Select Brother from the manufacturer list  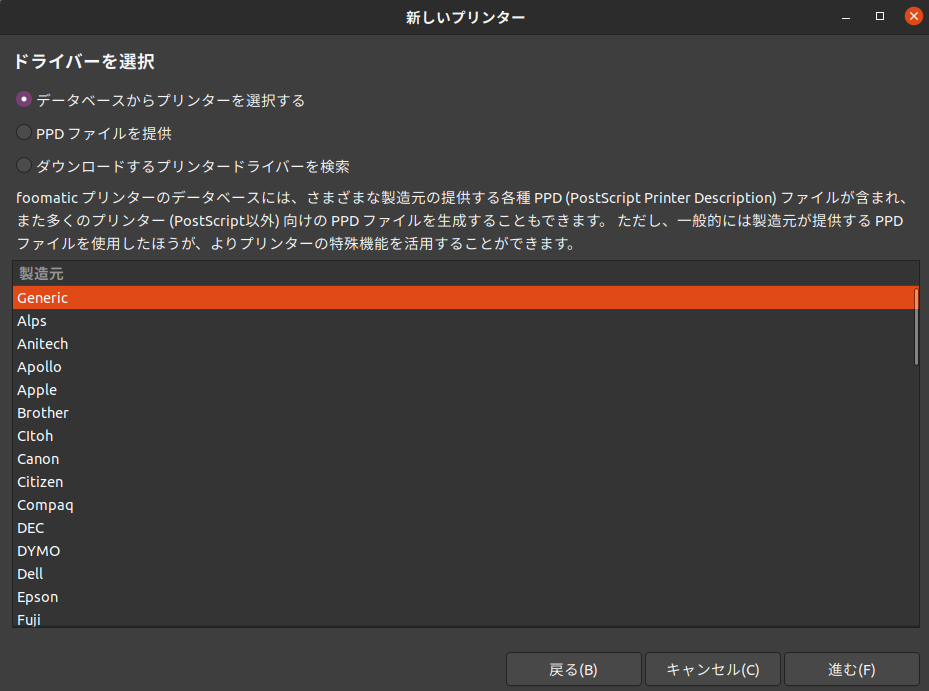pos(43,413)
